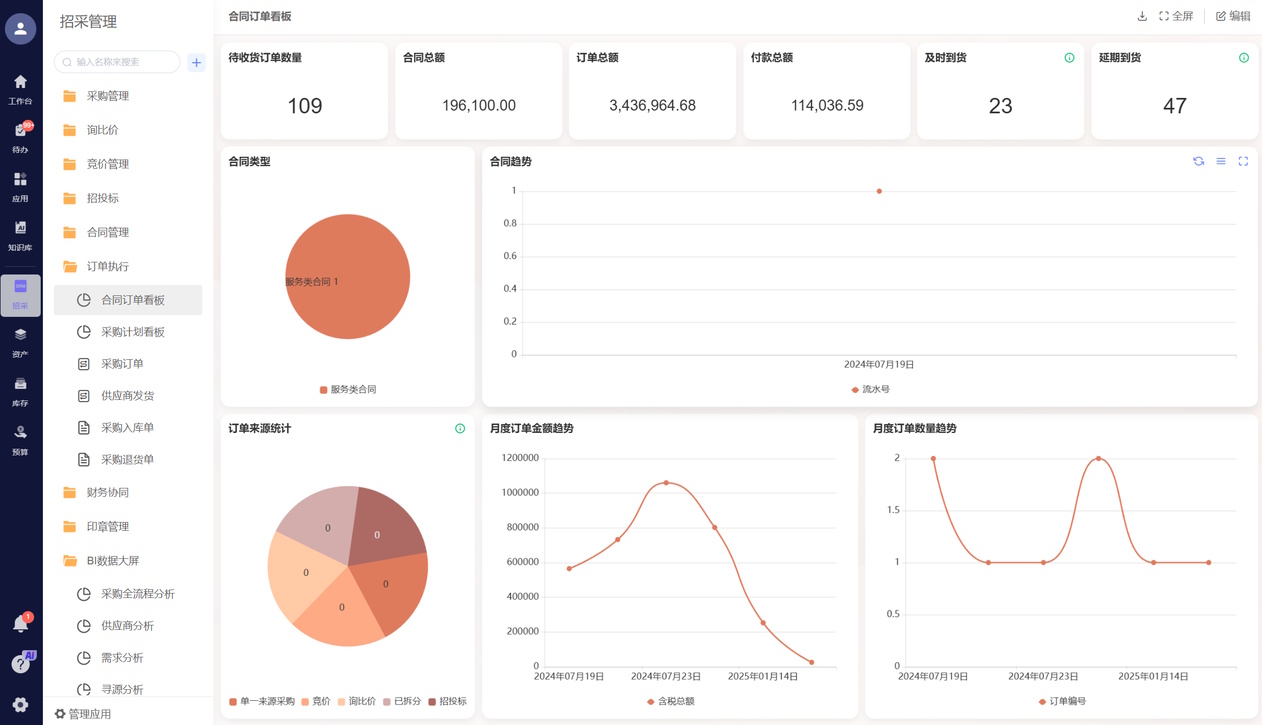Click the 编辑 button
1262x725 pixels.
1233,16
